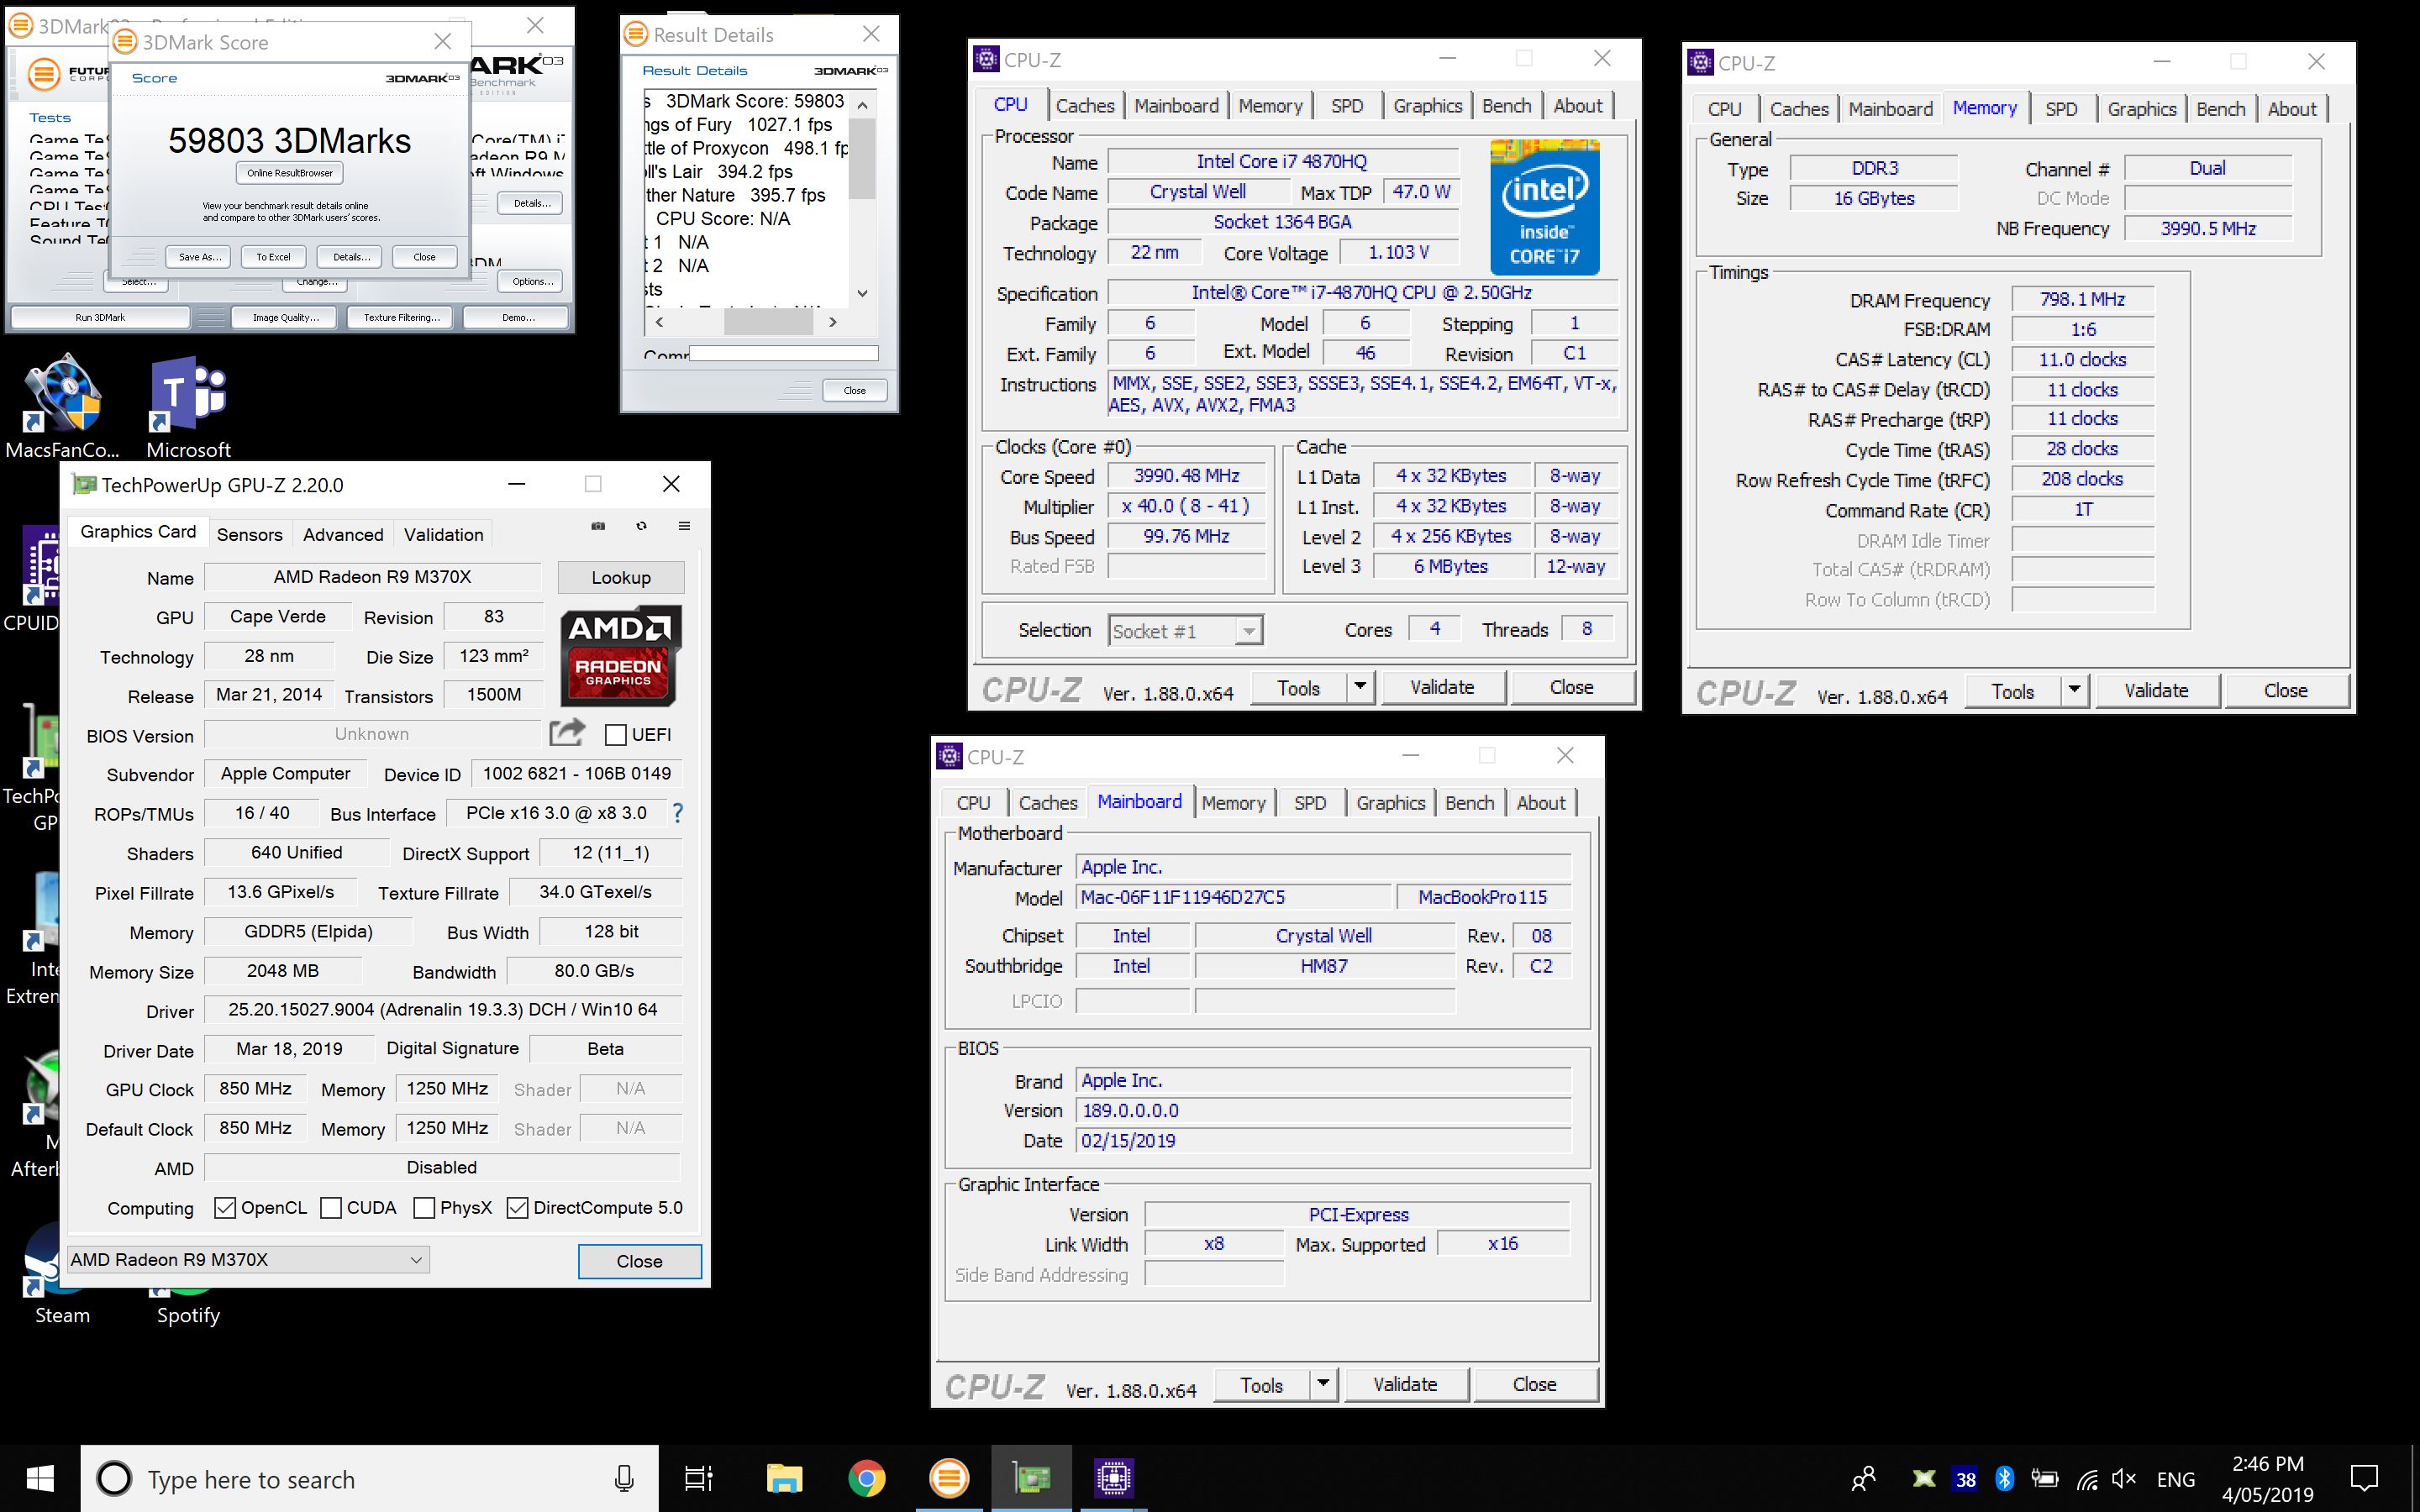Open the Socket #1 selection dropdown
Screen dimensions: 2420x1512
[x=1247, y=631]
